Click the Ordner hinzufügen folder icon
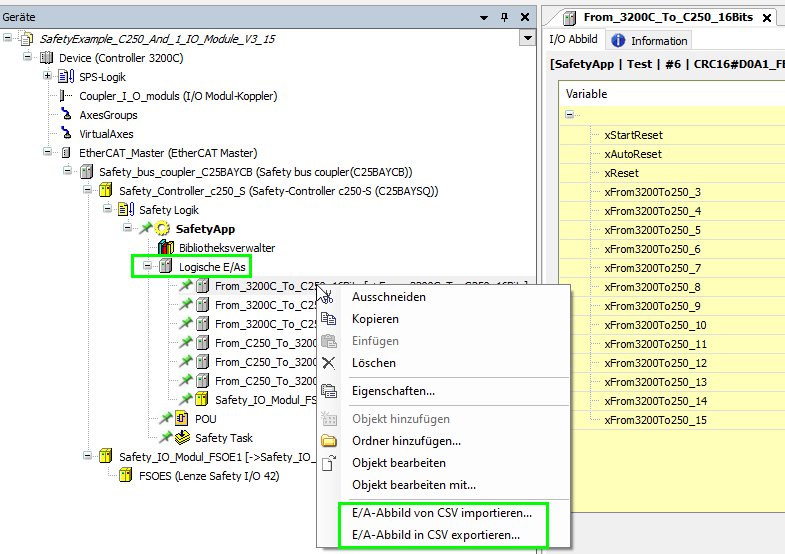This screenshot has width=785, height=554. click(x=328, y=441)
